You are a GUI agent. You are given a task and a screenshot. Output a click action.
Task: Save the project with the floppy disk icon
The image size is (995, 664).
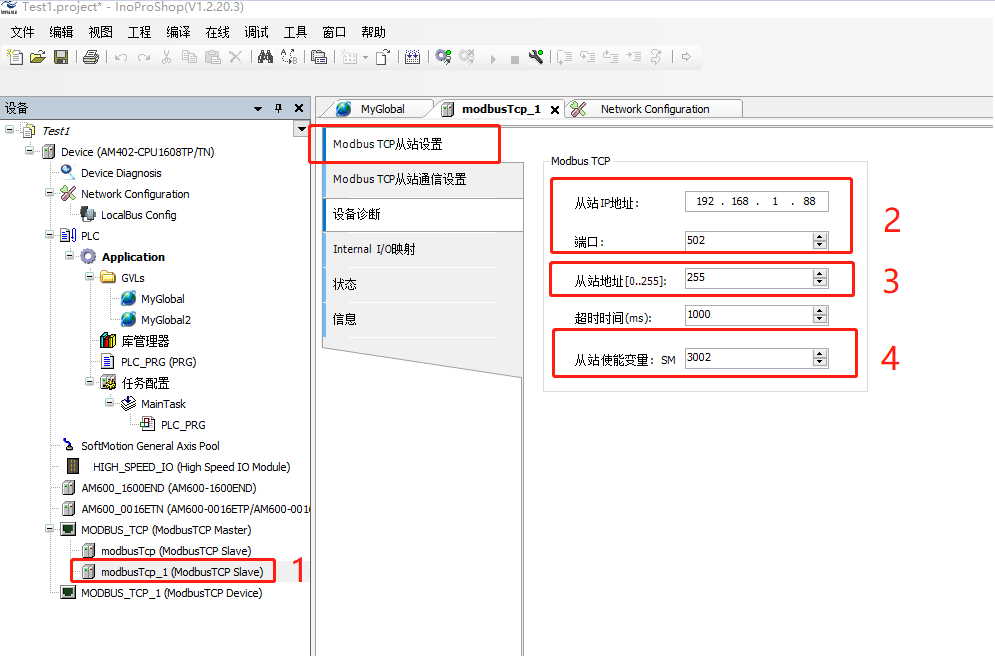click(61, 57)
